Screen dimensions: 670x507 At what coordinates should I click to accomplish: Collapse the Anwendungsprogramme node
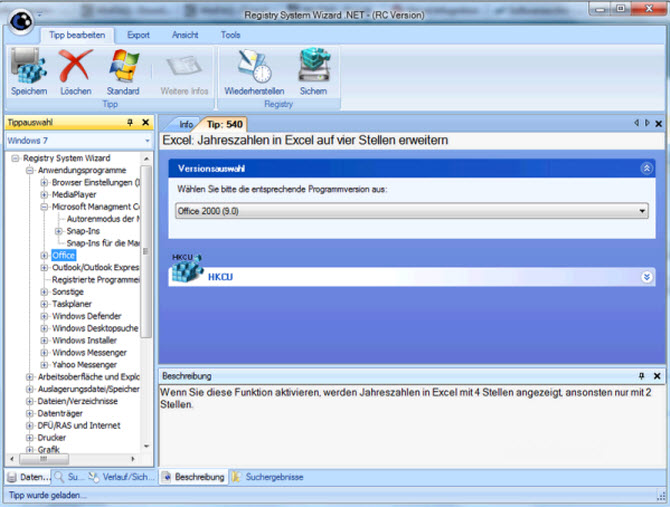pyautogui.click(x=29, y=170)
